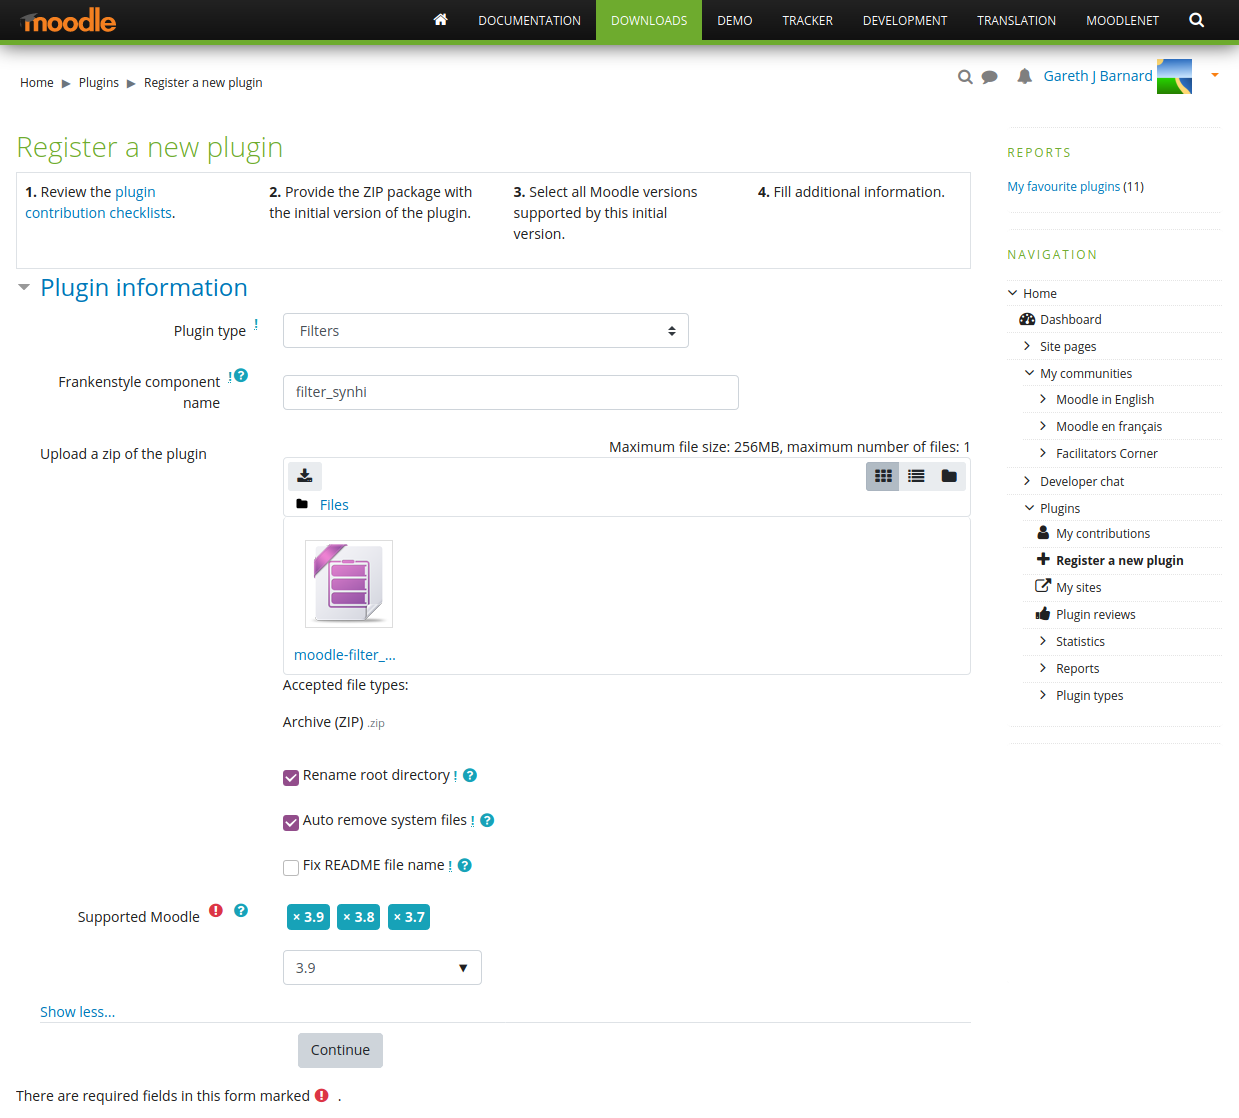Switch file picker to icon grid view
Viewport: 1239px width, 1118px height.
point(883,476)
